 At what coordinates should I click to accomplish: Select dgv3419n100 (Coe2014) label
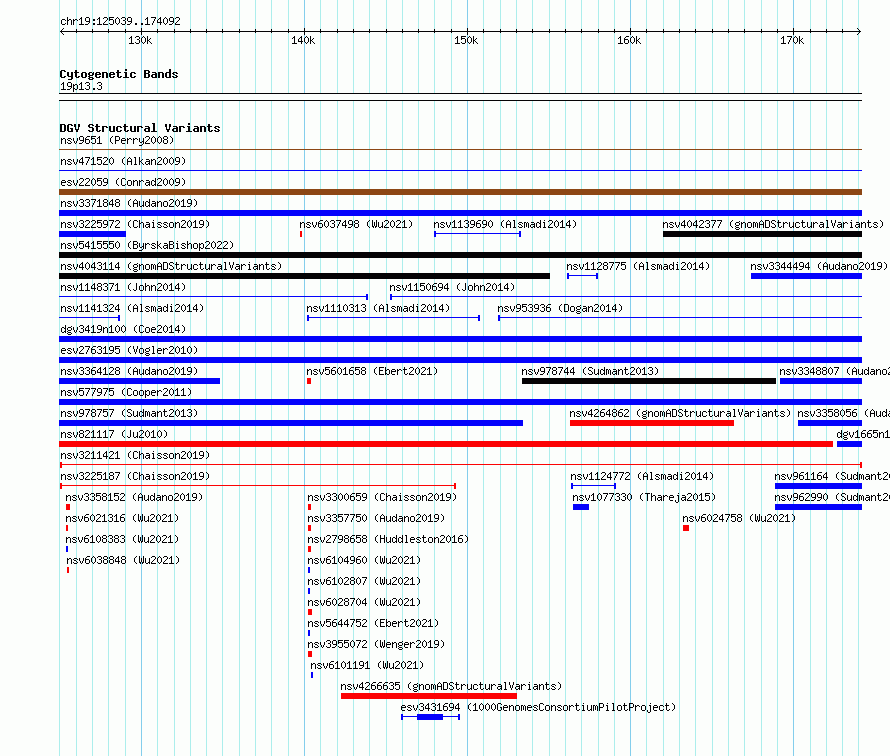(123, 329)
